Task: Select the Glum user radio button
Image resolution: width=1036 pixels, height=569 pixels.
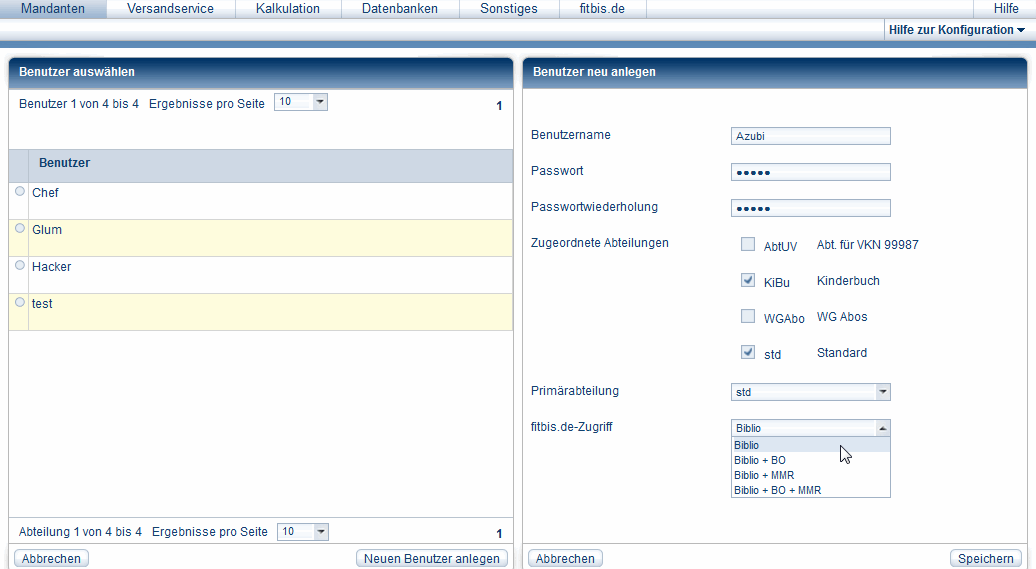Action: point(20,228)
